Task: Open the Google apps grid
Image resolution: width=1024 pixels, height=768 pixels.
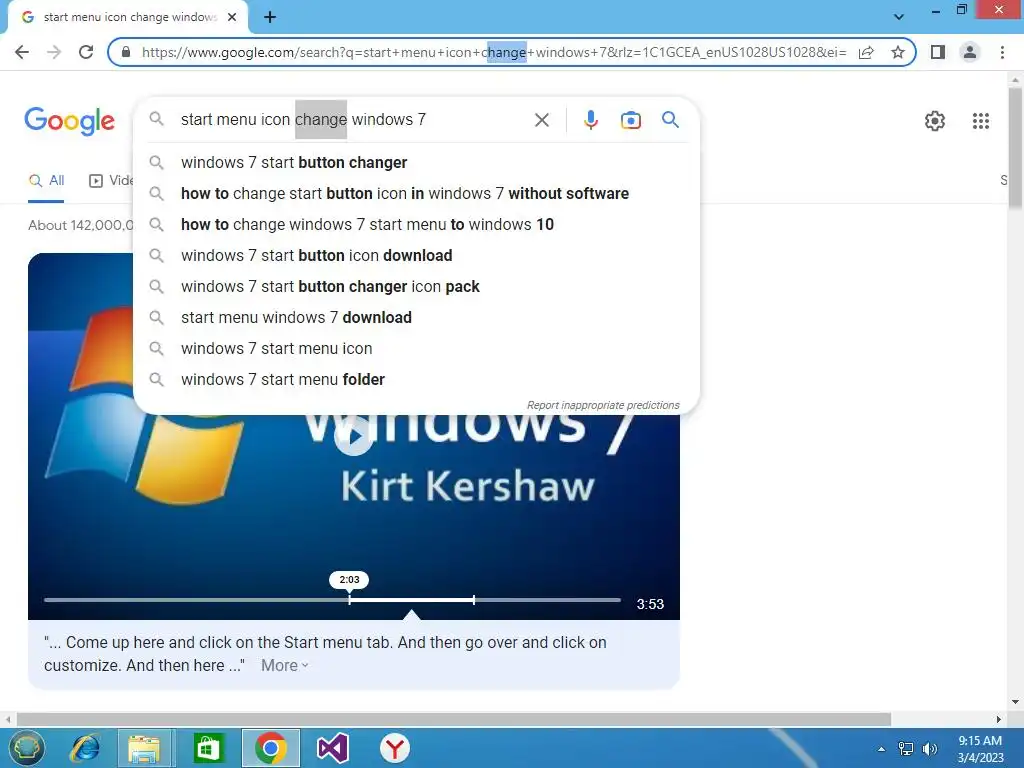Action: point(981,121)
